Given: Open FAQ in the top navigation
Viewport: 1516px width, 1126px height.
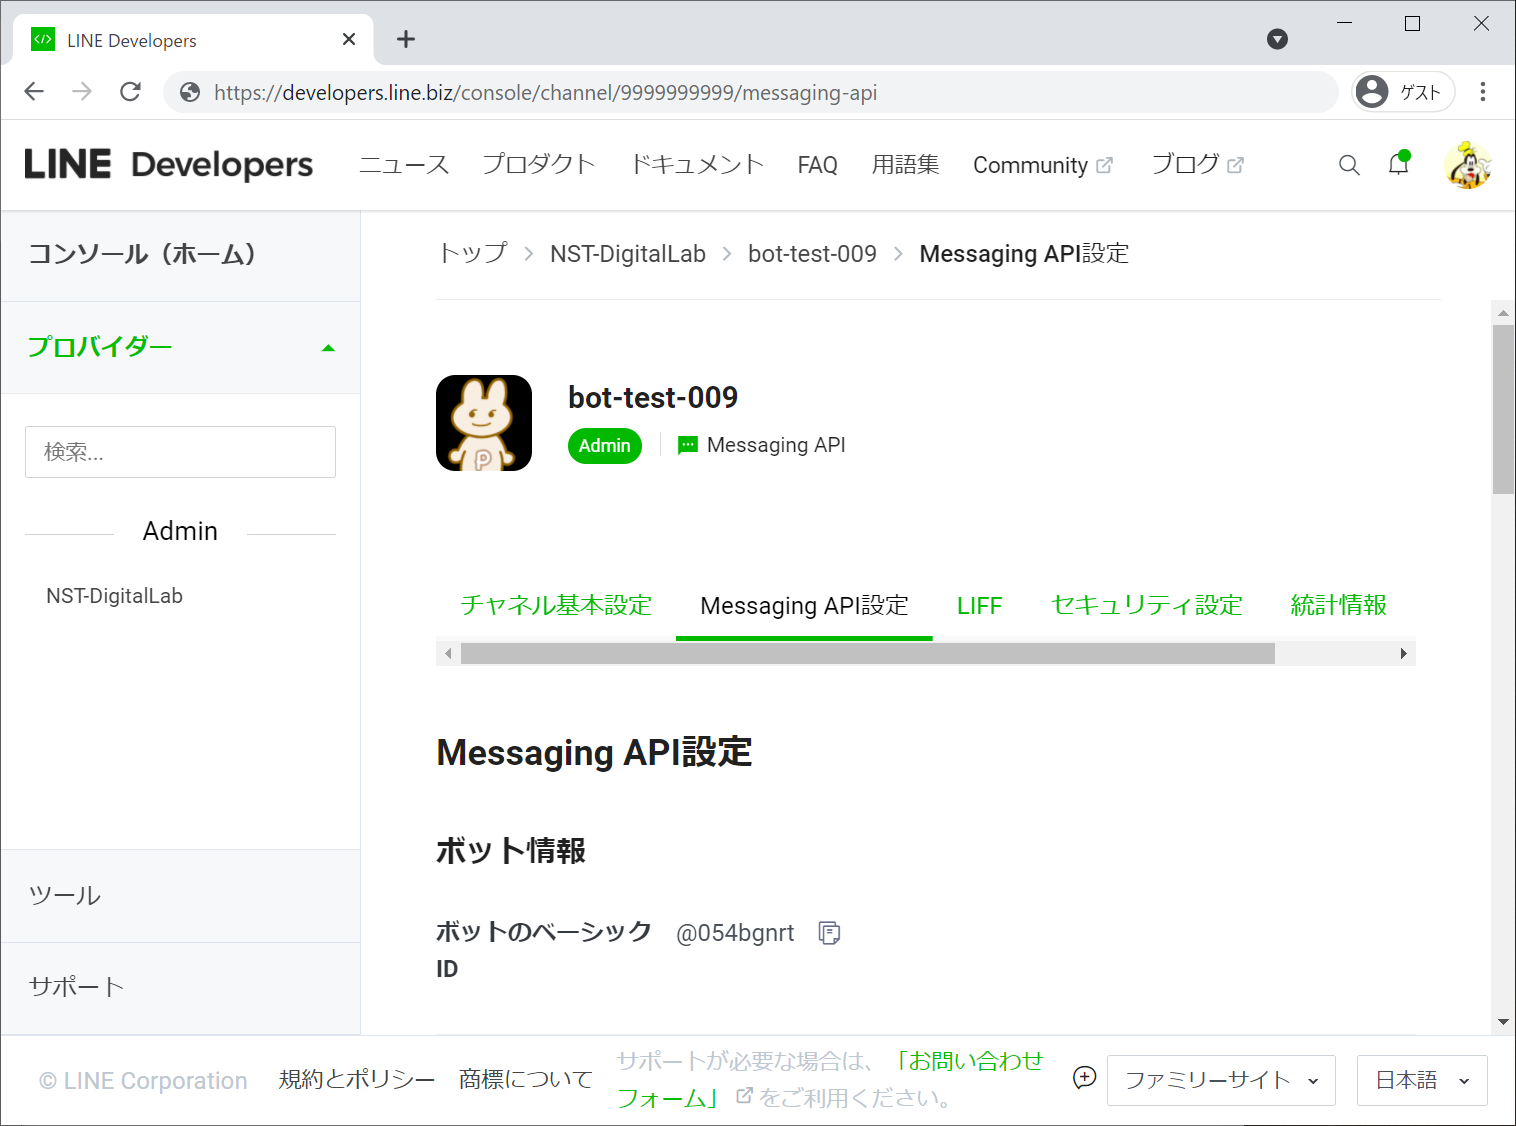Looking at the screenshot, I should tap(817, 165).
